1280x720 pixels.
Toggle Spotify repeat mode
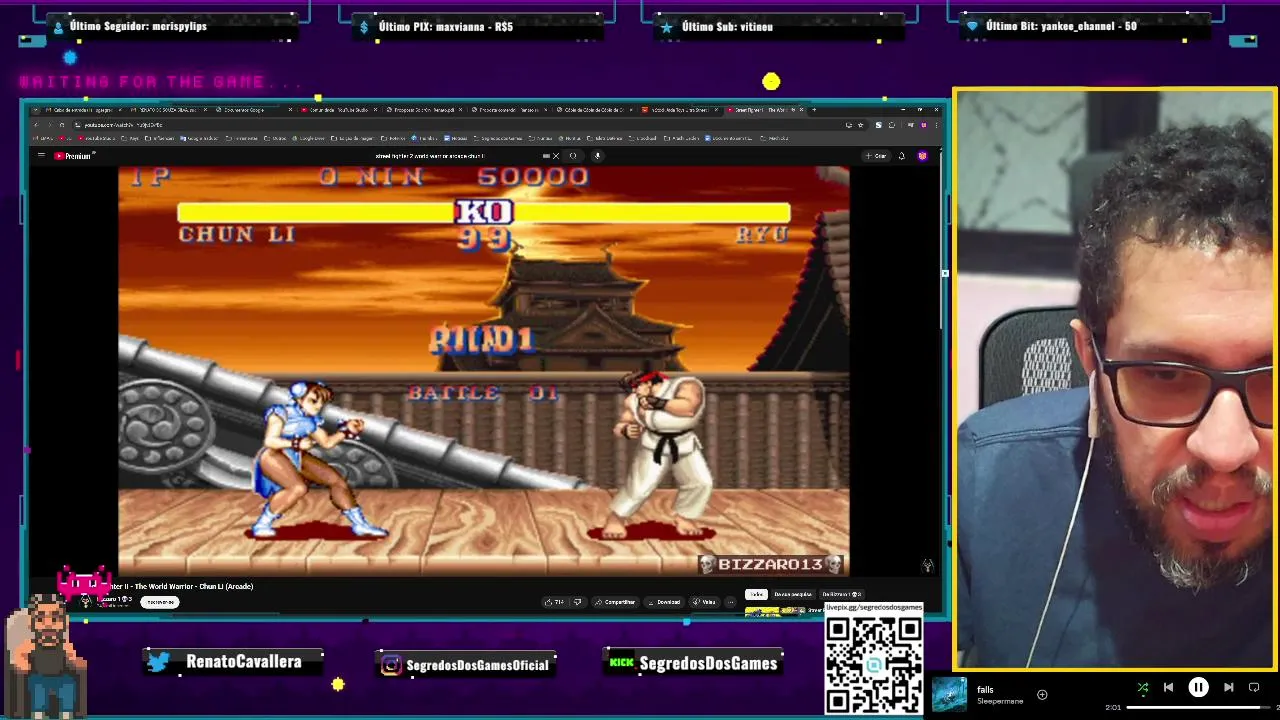click(1254, 687)
